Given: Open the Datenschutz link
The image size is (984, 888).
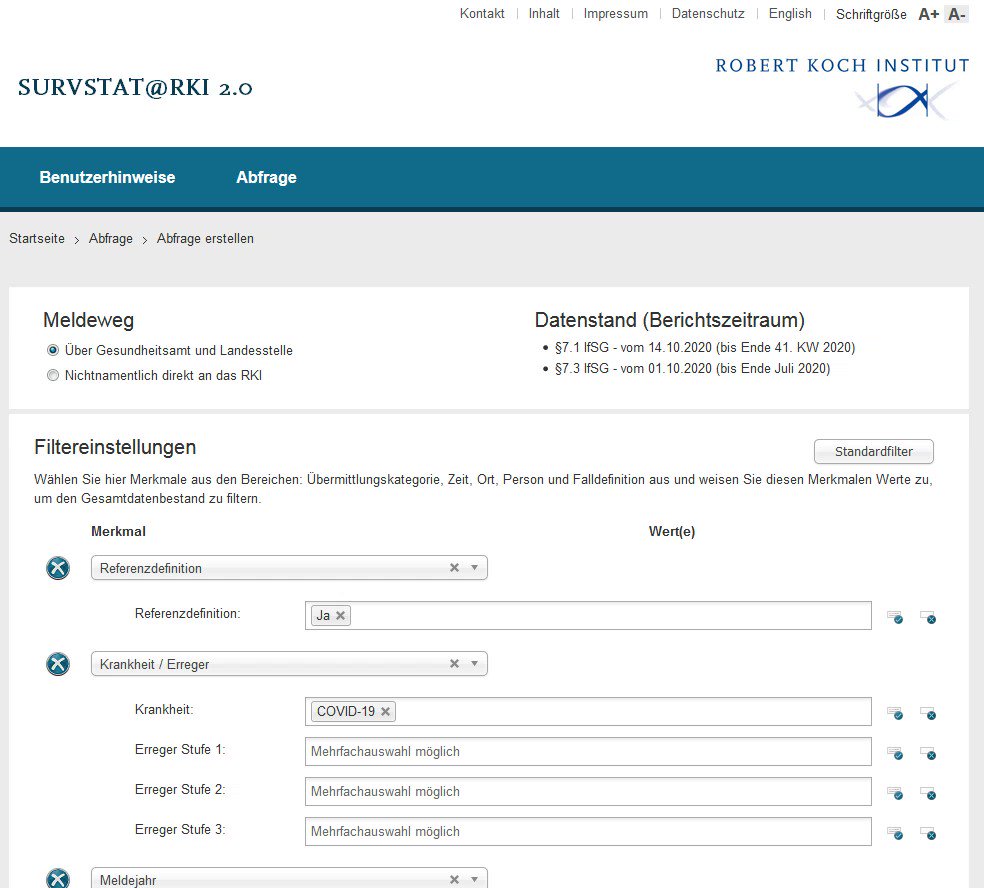Looking at the screenshot, I should click(708, 14).
